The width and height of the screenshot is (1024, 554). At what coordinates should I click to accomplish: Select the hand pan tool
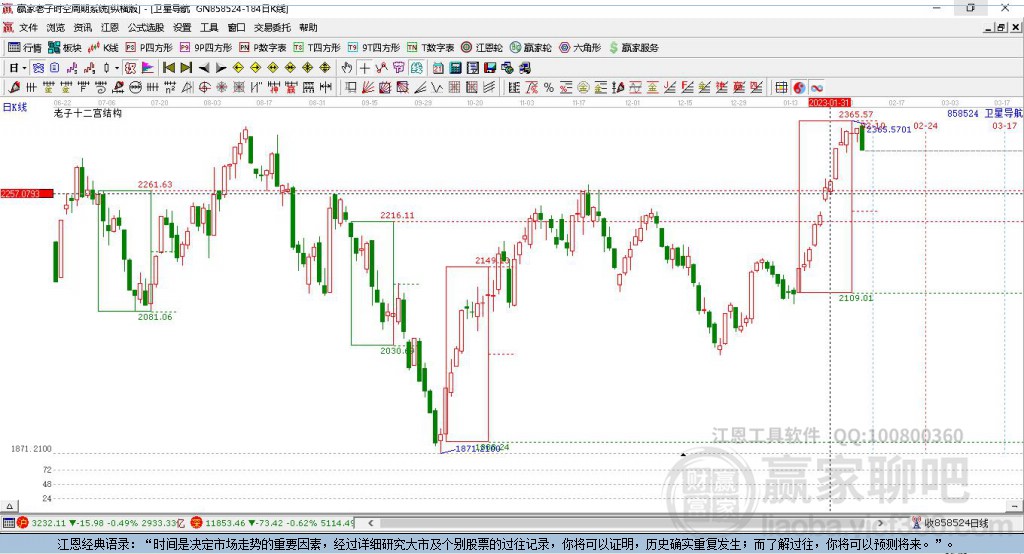tap(347, 68)
